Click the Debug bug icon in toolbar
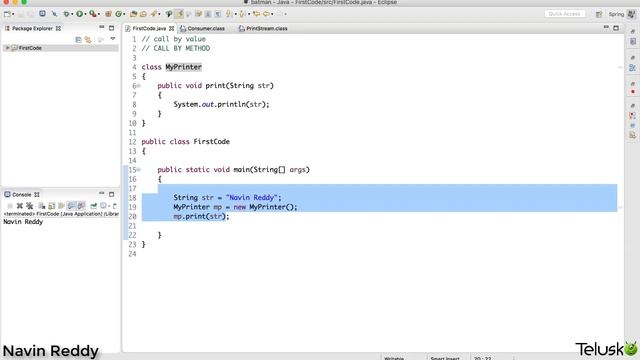The image size is (640, 360). pos(66,14)
